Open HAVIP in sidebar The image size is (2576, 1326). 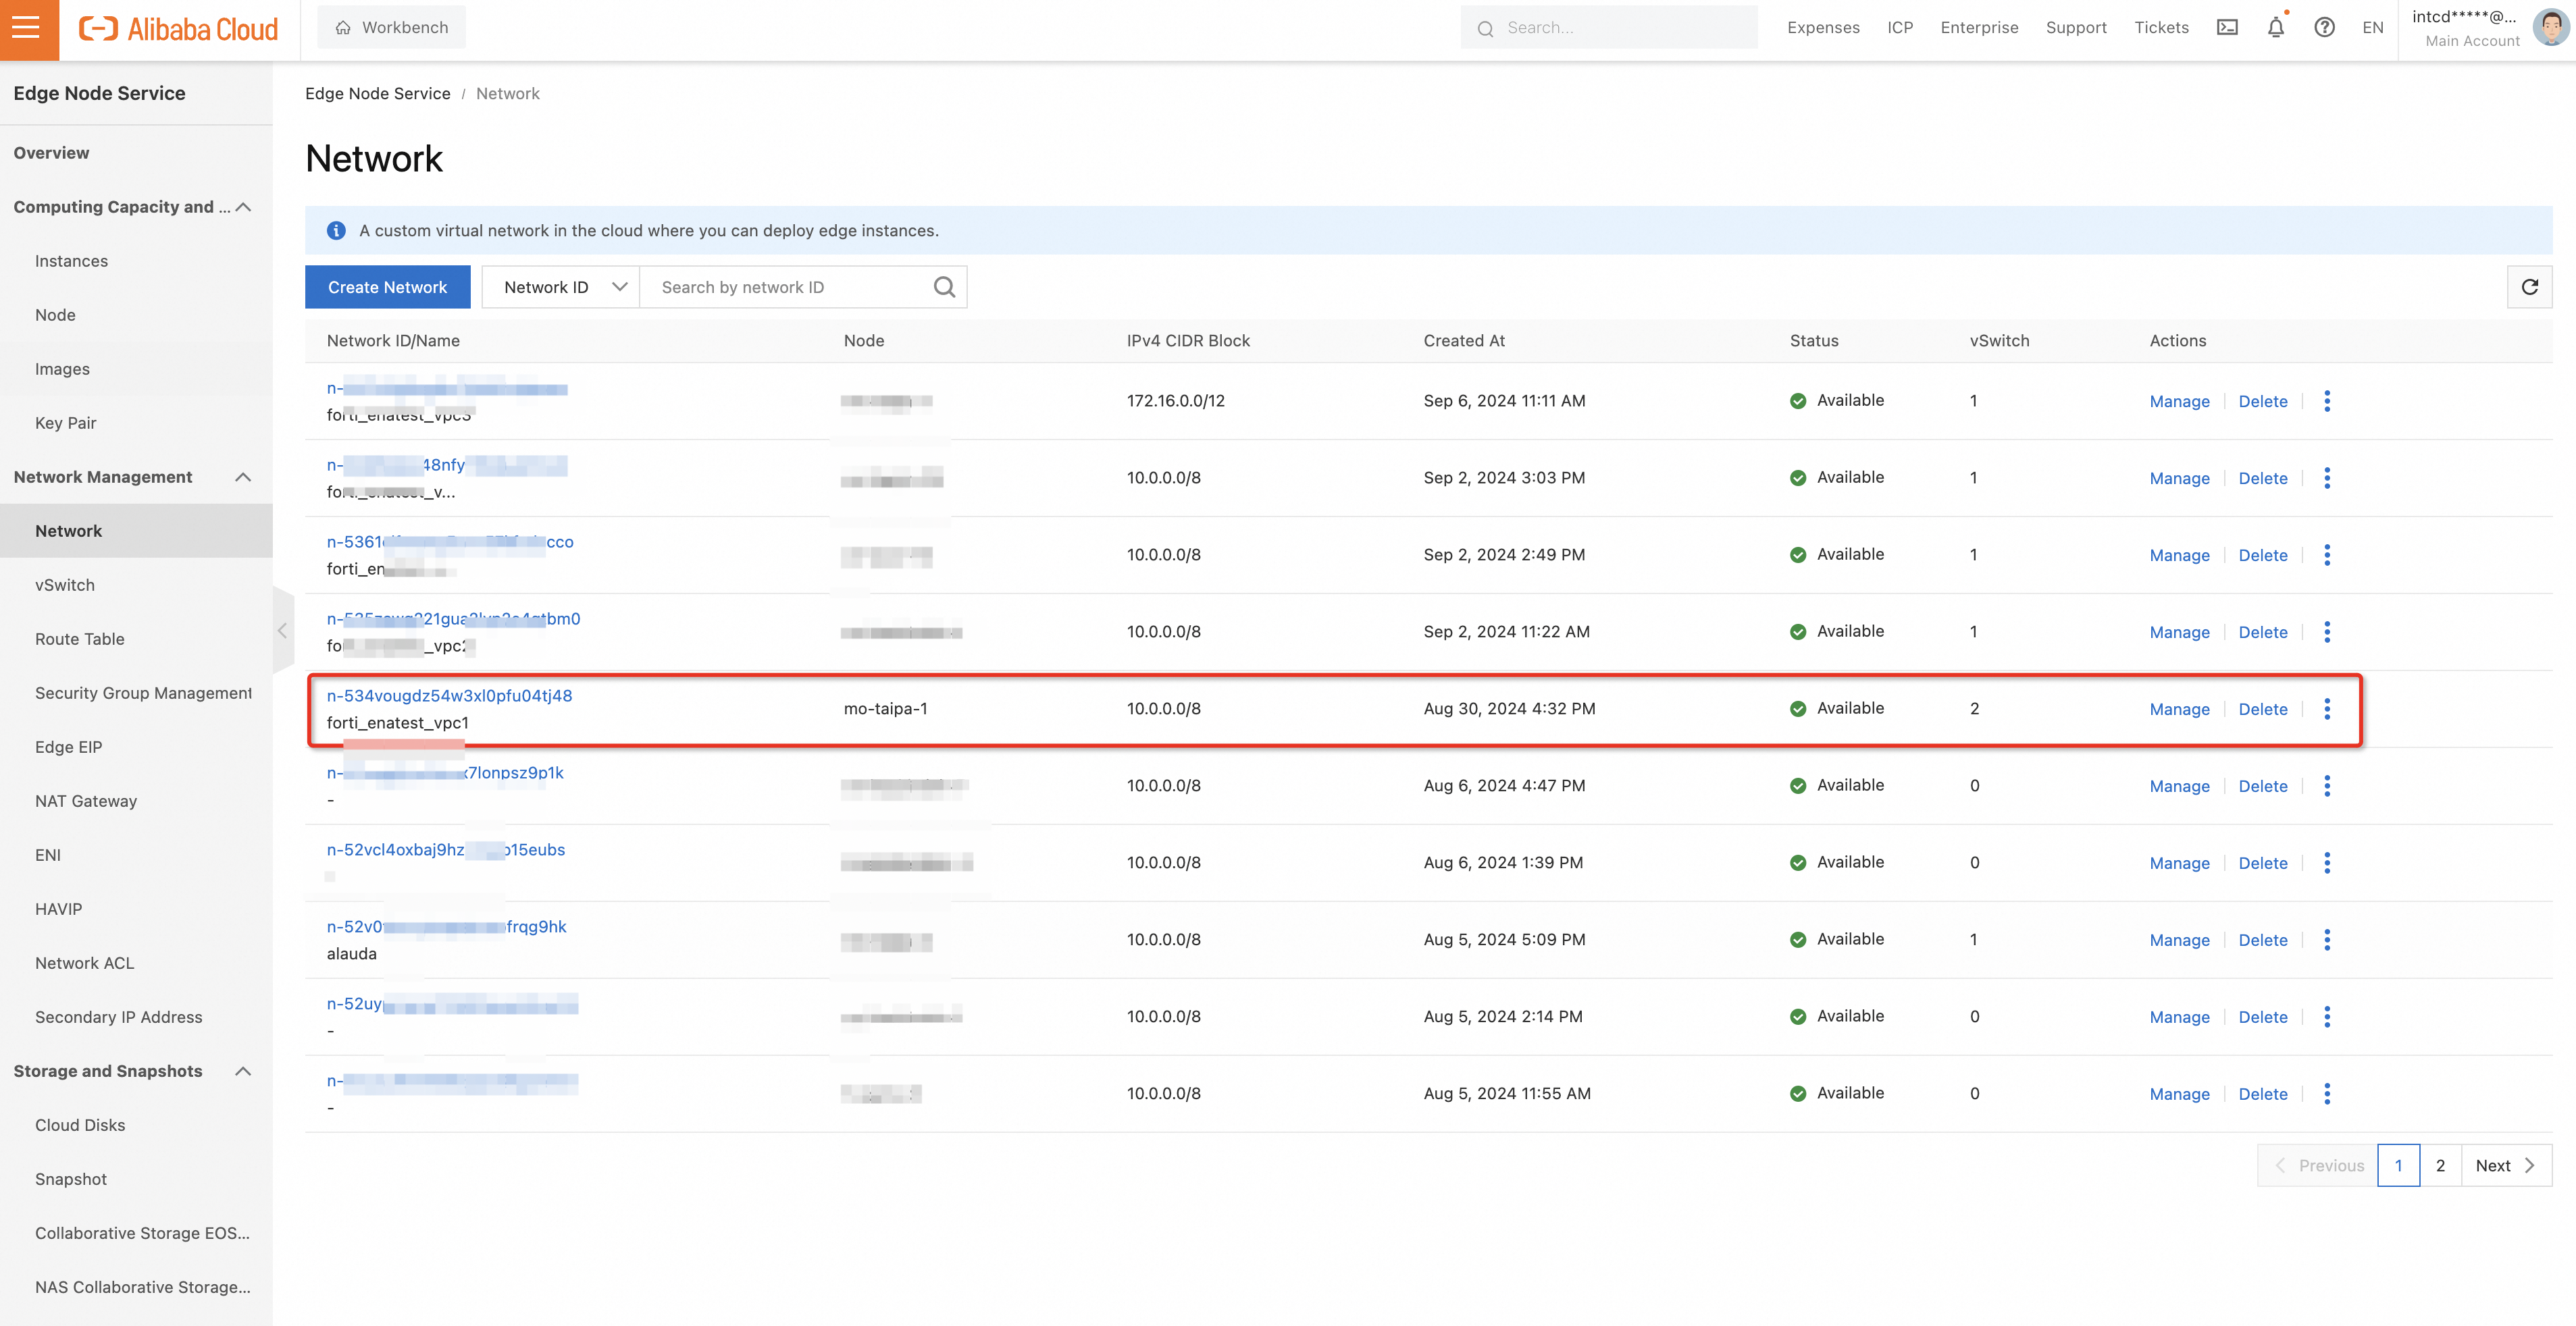58,909
